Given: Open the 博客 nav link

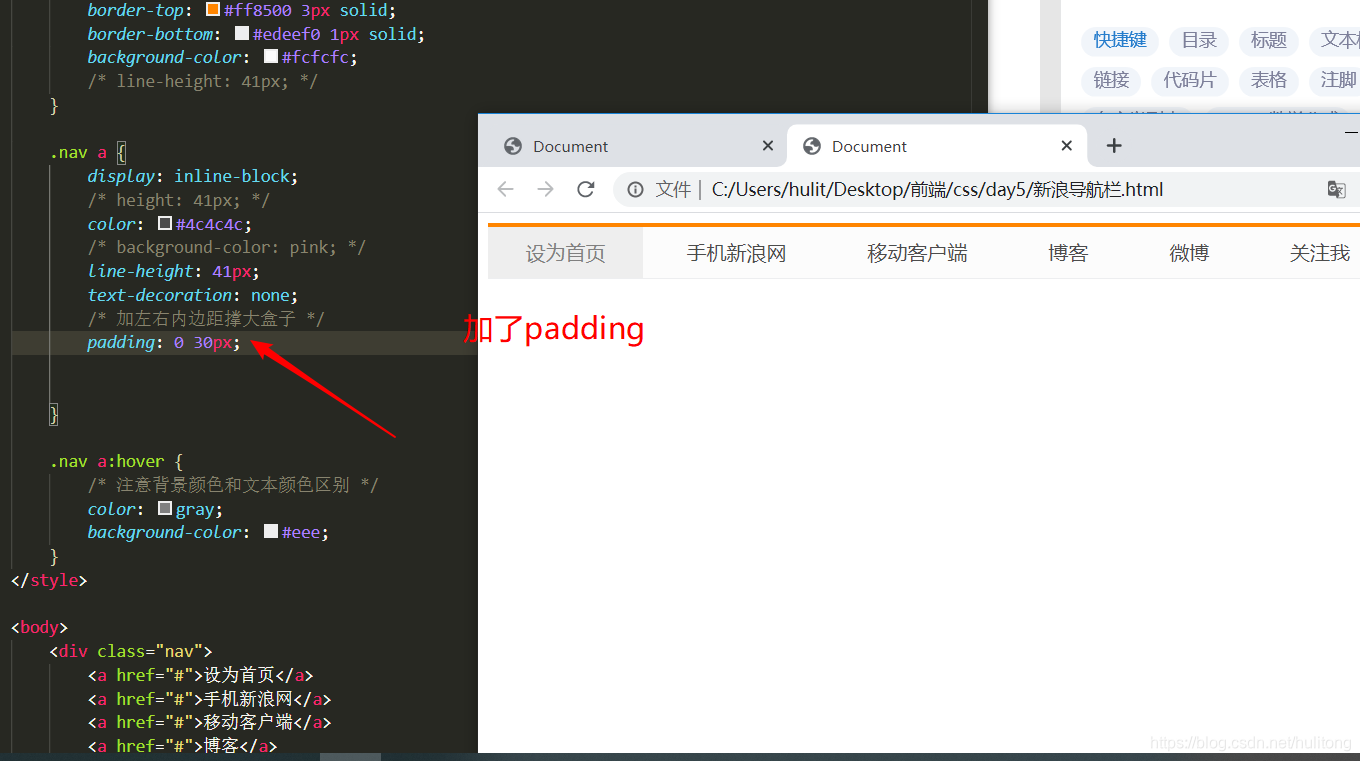Looking at the screenshot, I should pyautogui.click(x=1068, y=253).
